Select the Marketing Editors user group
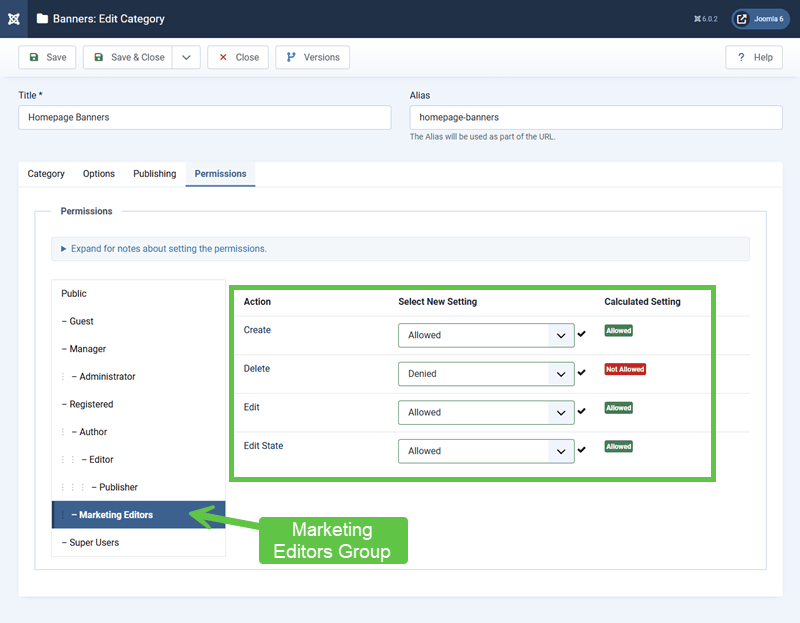The image size is (800, 623). (x=138, y=515)
